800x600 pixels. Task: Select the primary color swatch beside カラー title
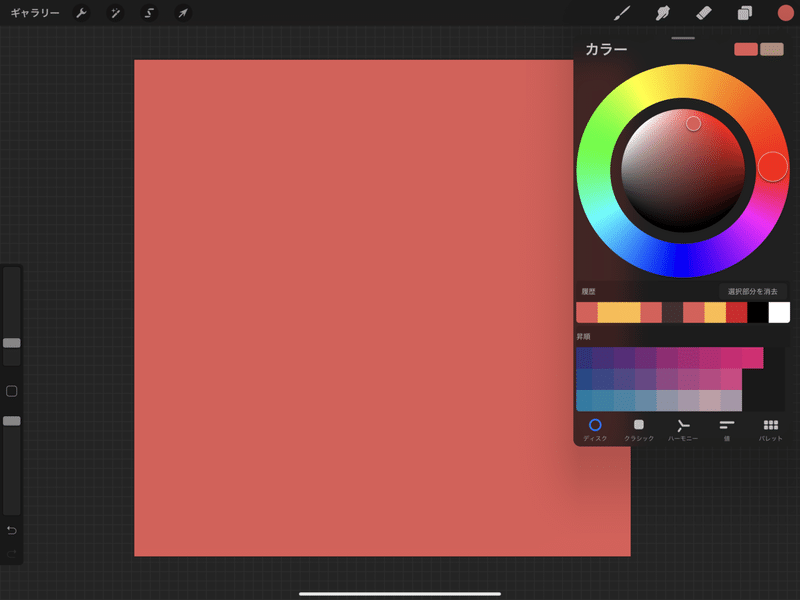pyautogui.click(x=745, y=49)
